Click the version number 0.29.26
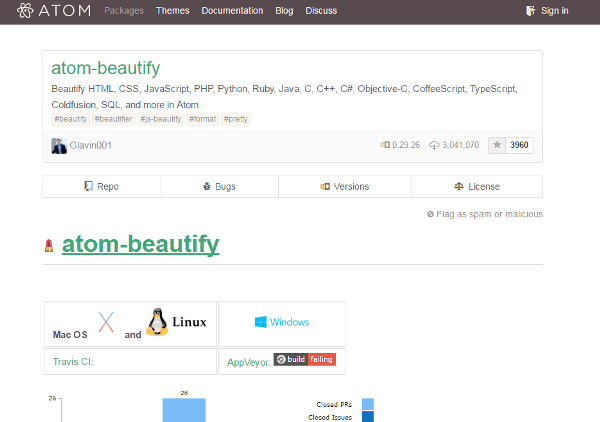Image resolution: width=600 pixels, height=422 pixels. (x=406, y=145)
